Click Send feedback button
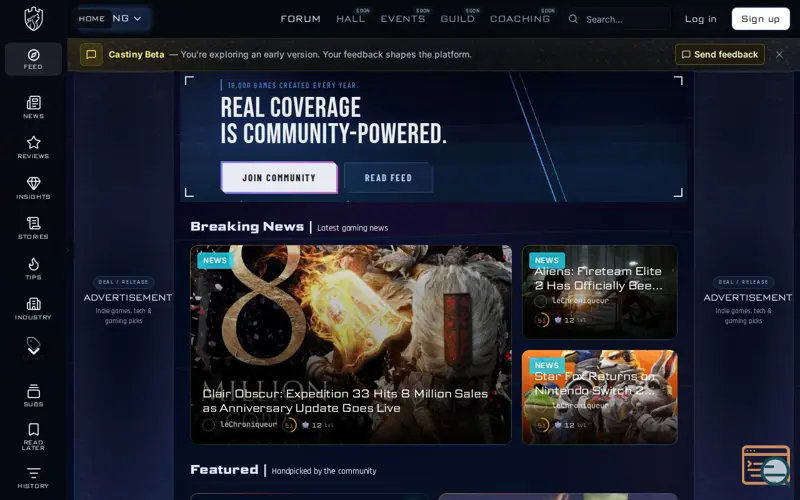Screen dimensions: 800x500 click(x=719, y=55)
